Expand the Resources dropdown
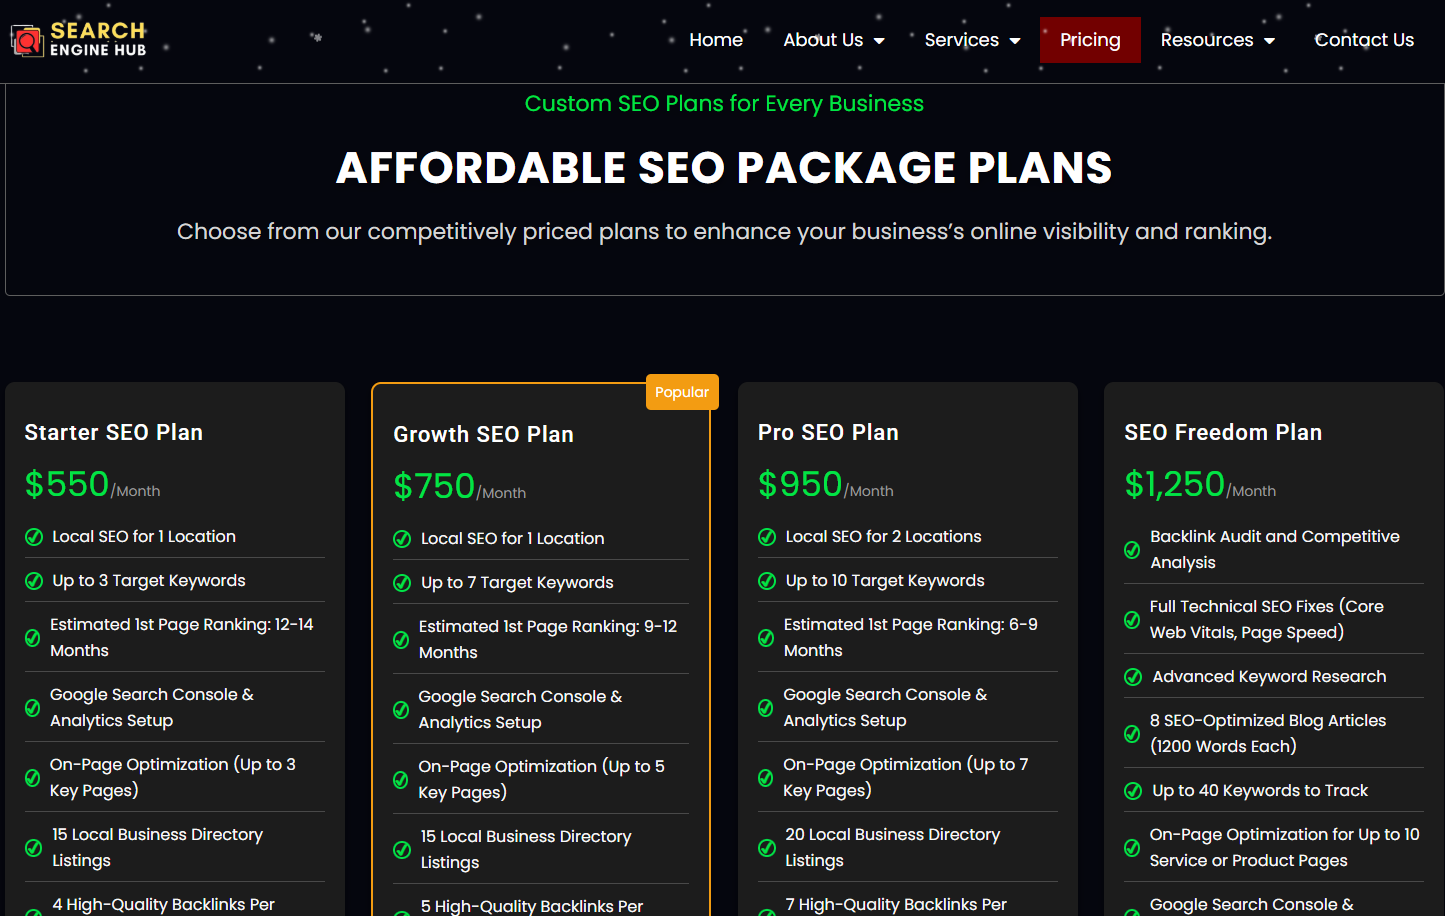Screen dimensions: 1445x916 (x=1217, y=40)
